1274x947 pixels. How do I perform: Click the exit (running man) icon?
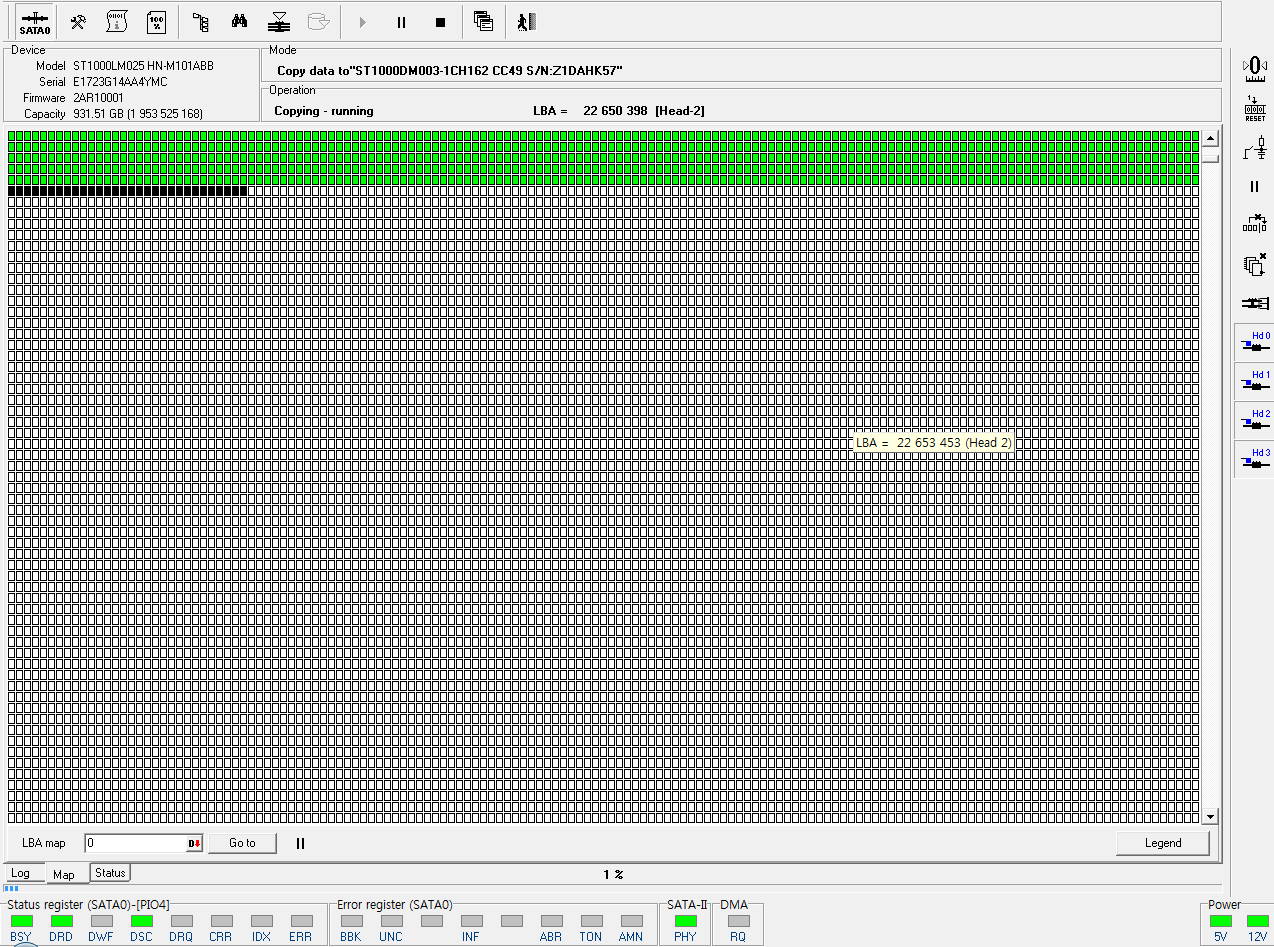point(527,21)
